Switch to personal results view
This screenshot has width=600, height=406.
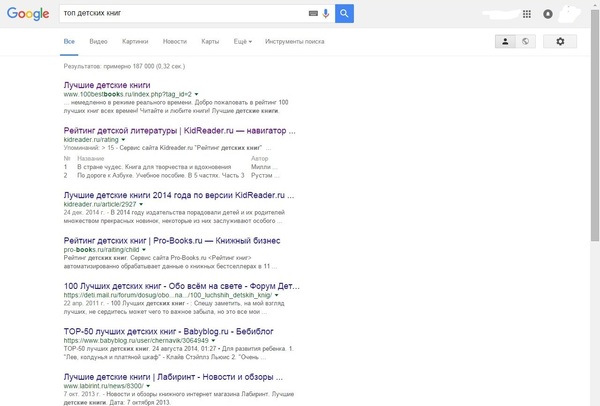click(x=507, y=41)
